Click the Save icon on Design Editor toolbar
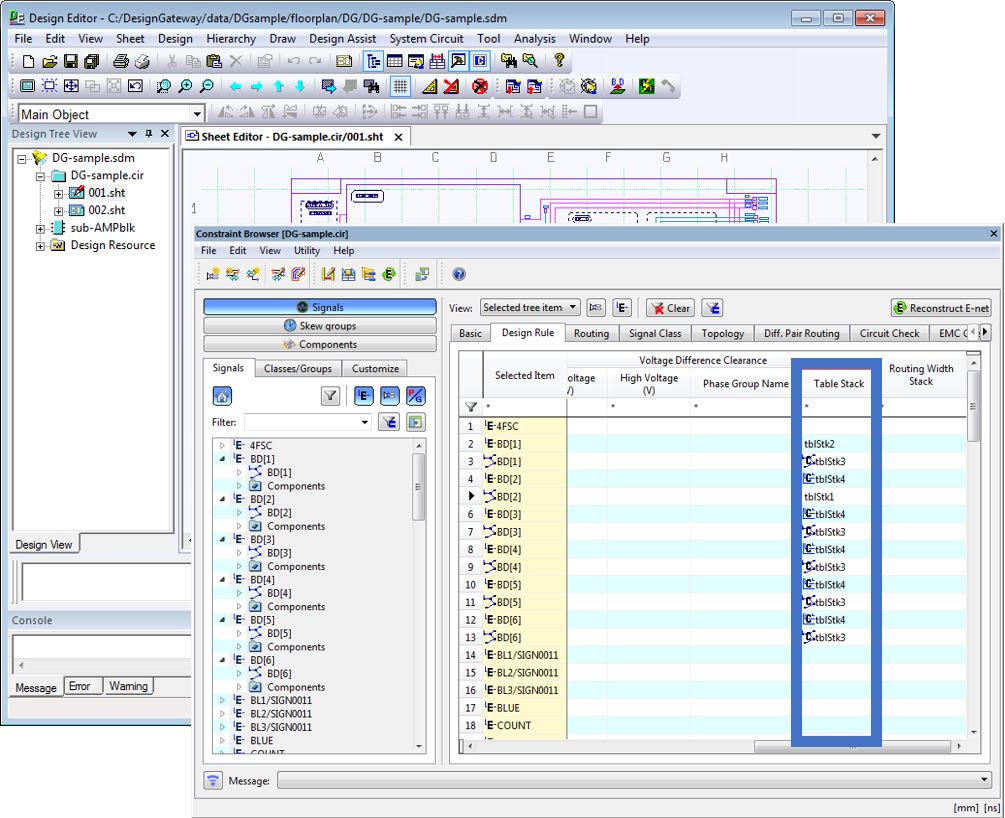1005x818 pixels. coord(73,61)
